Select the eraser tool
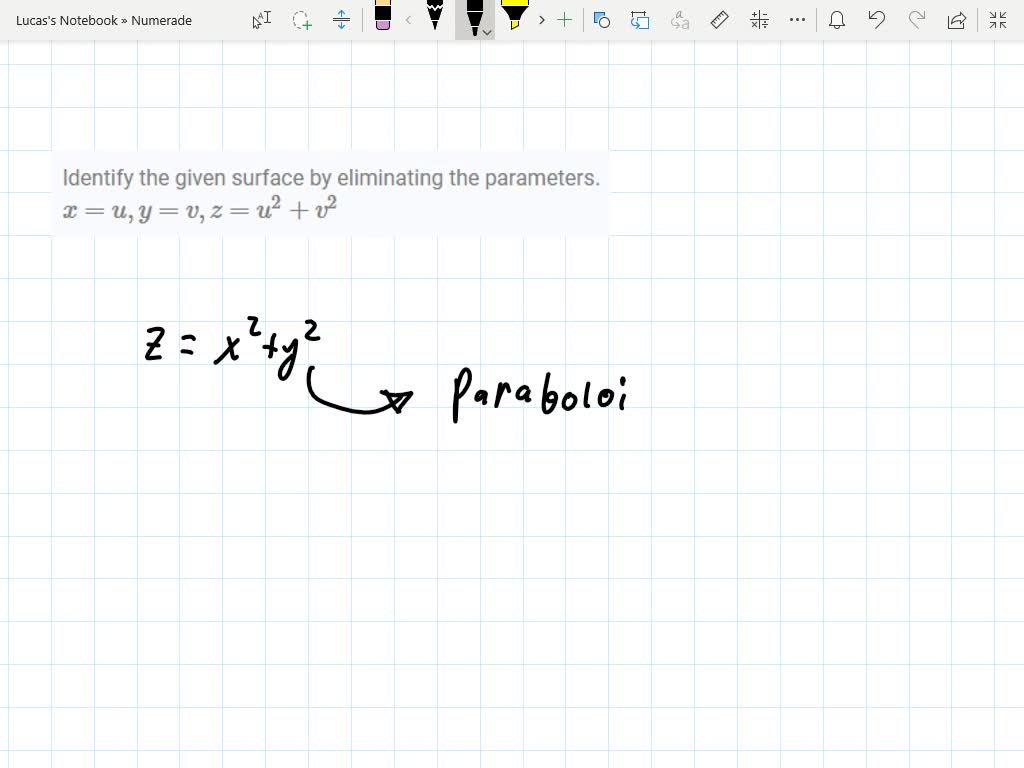1024x768 pixels. (383, 20)
